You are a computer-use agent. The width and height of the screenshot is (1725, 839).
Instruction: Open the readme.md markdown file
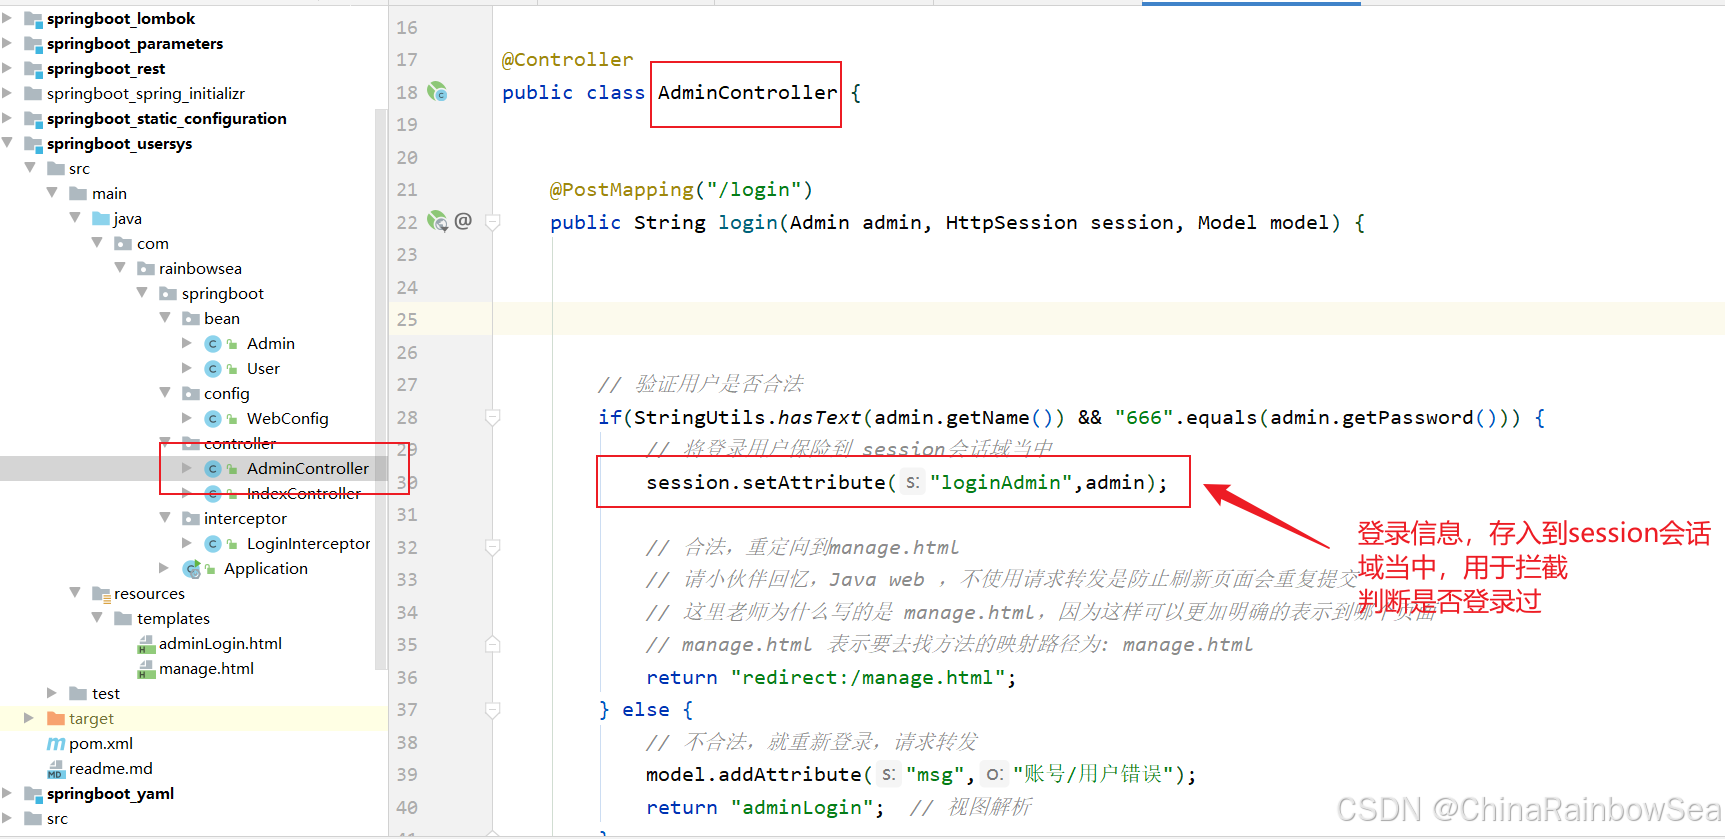pos(110,769)
